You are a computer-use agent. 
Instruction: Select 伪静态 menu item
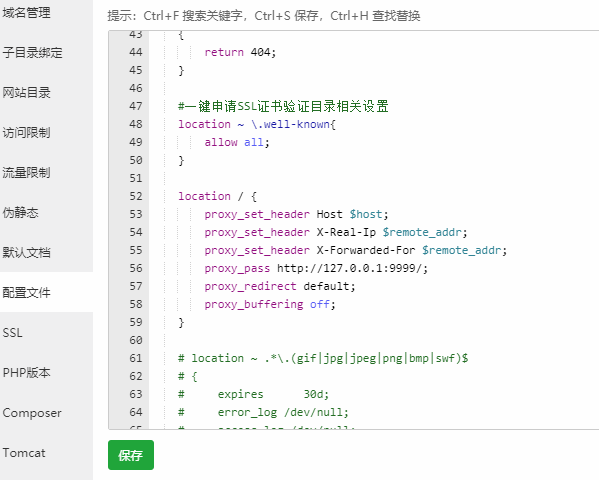21,212
